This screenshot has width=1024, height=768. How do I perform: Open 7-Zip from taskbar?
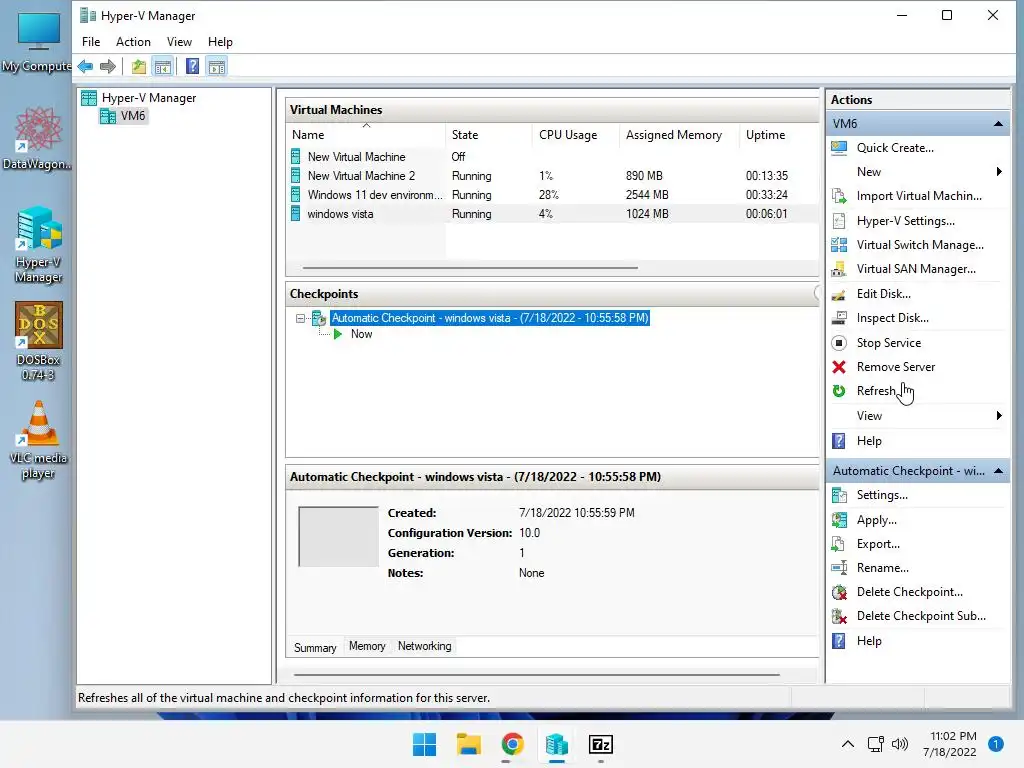point(600,744)
